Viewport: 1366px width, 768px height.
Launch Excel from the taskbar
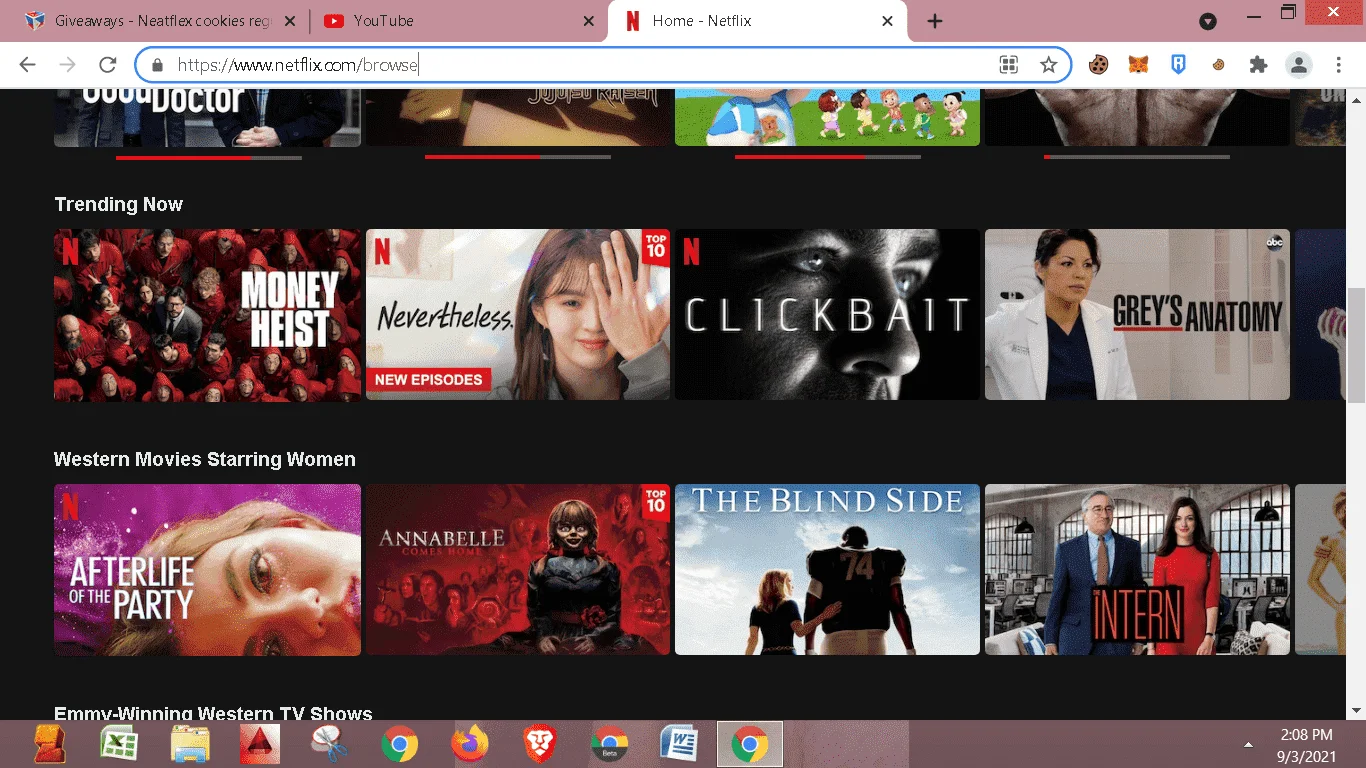point(119,744)
